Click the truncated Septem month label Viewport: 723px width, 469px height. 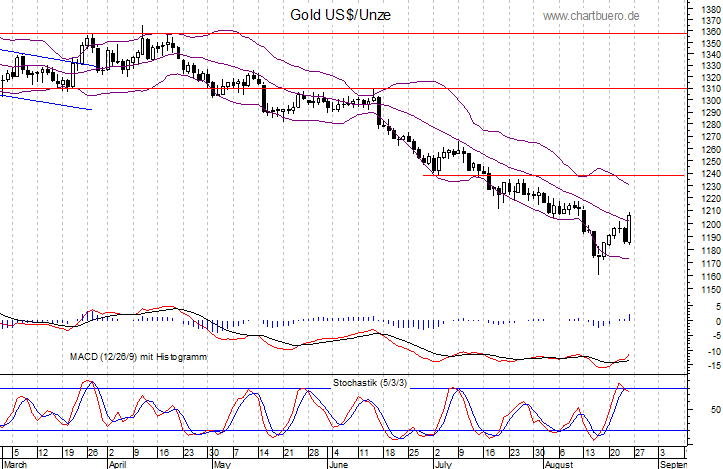674,464
